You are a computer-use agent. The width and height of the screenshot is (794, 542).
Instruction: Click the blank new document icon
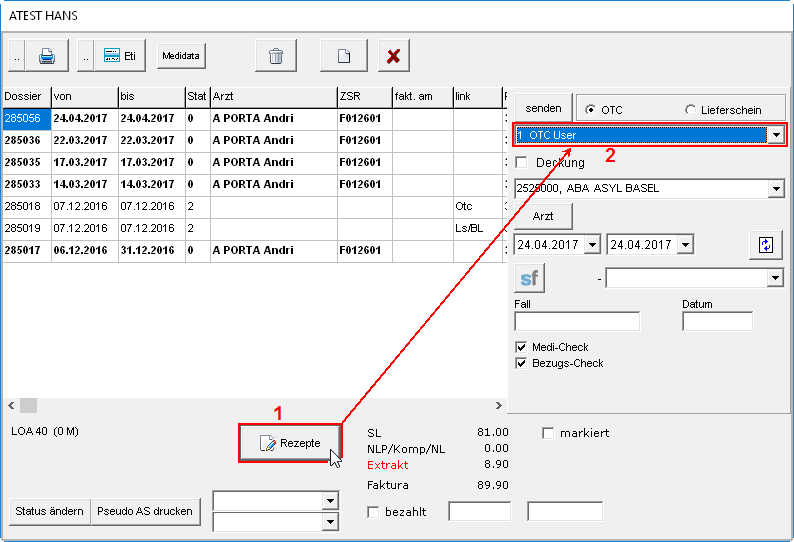343,56
